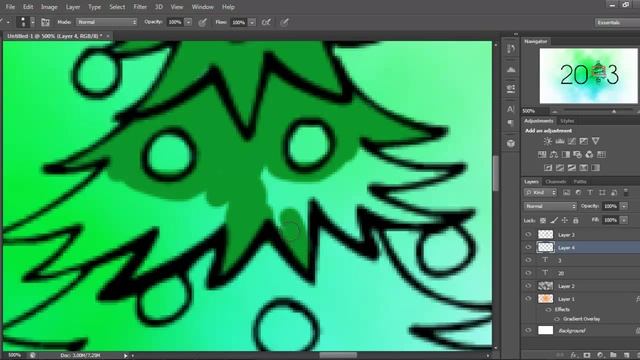The height and width of the screenshot is (360, 640).
Task: Add a Black & White adjustment
Action: pos(566,155)
